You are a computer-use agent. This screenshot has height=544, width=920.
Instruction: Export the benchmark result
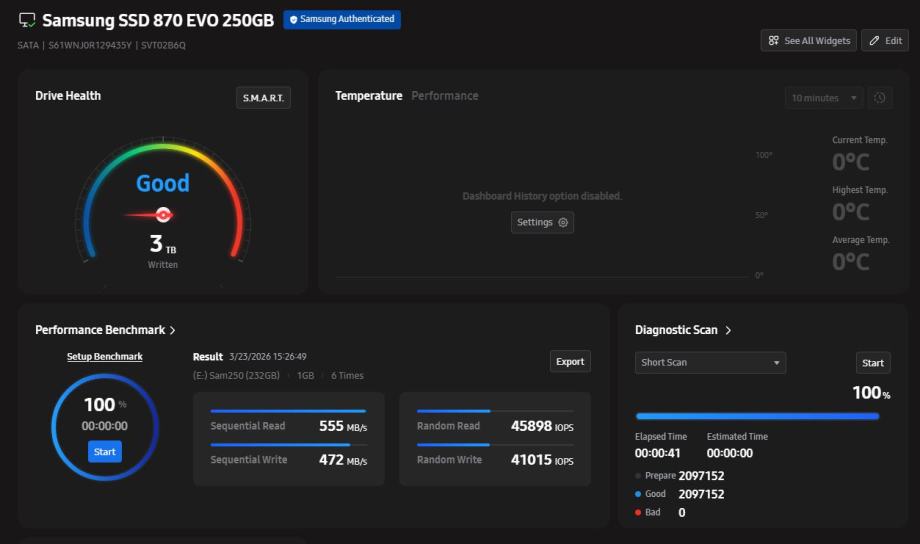[x=570, y=361]
